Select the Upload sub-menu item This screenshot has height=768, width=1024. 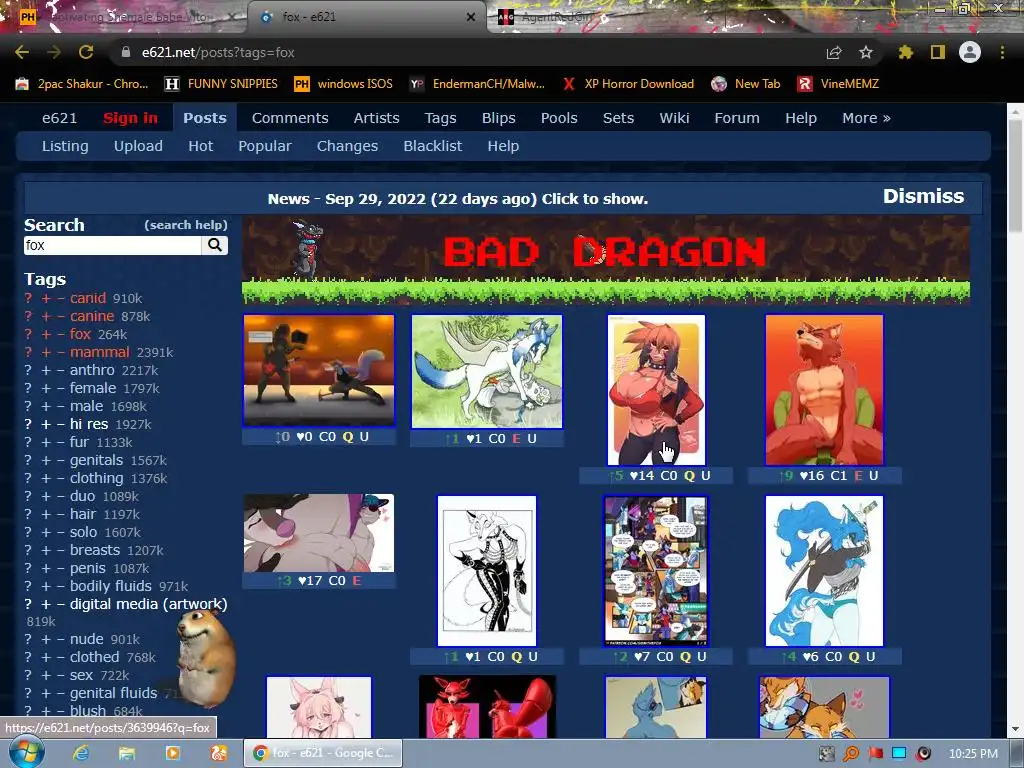pyautogui.click(x=138, y=146)
